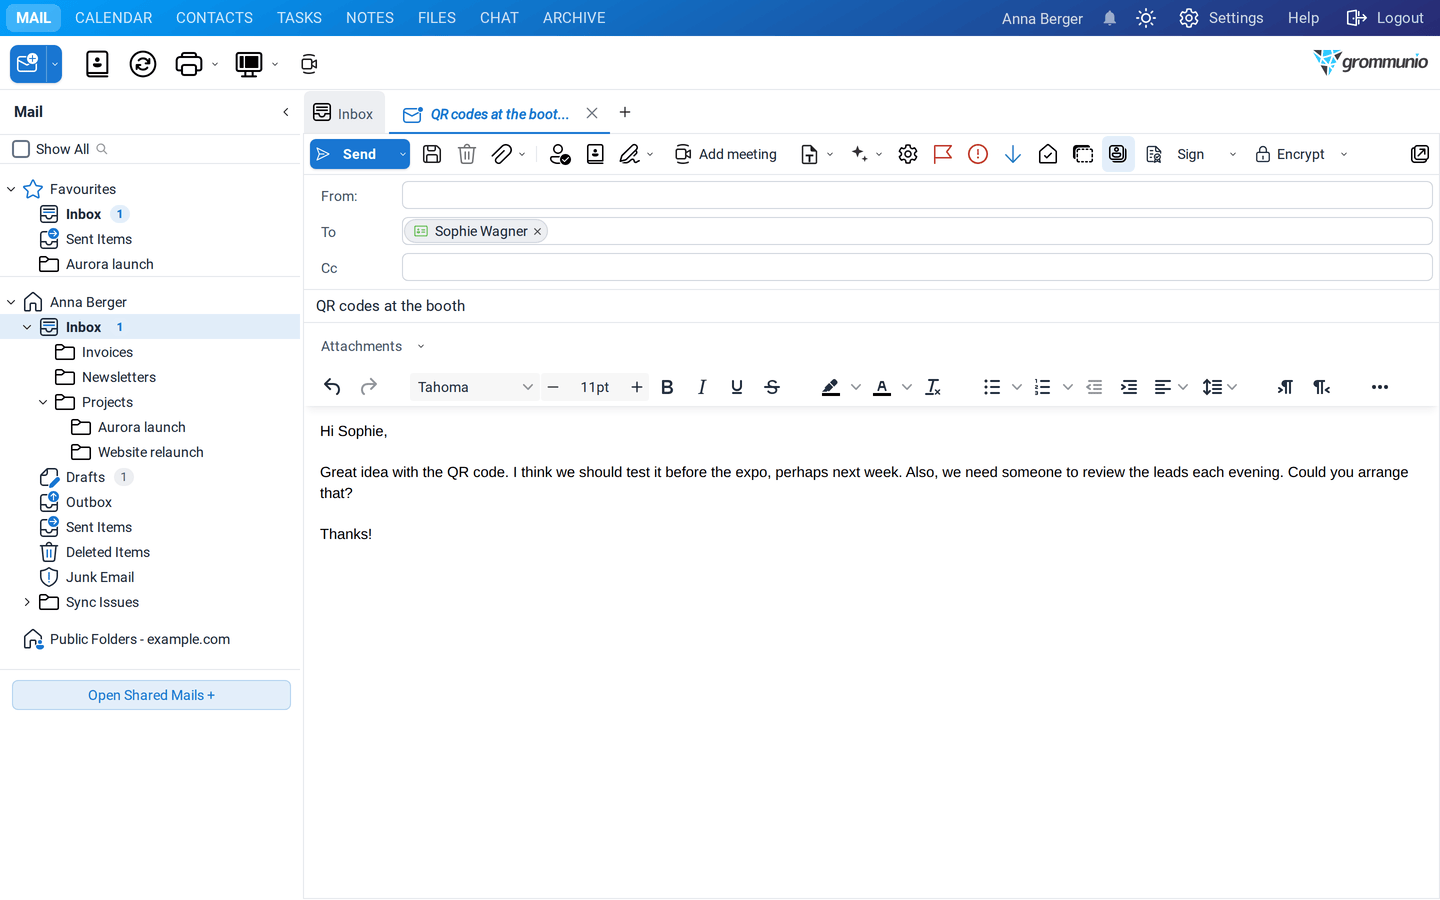1440x900 pixels.
Task: Apply the font color to text
Action: [x=882, y=387]
